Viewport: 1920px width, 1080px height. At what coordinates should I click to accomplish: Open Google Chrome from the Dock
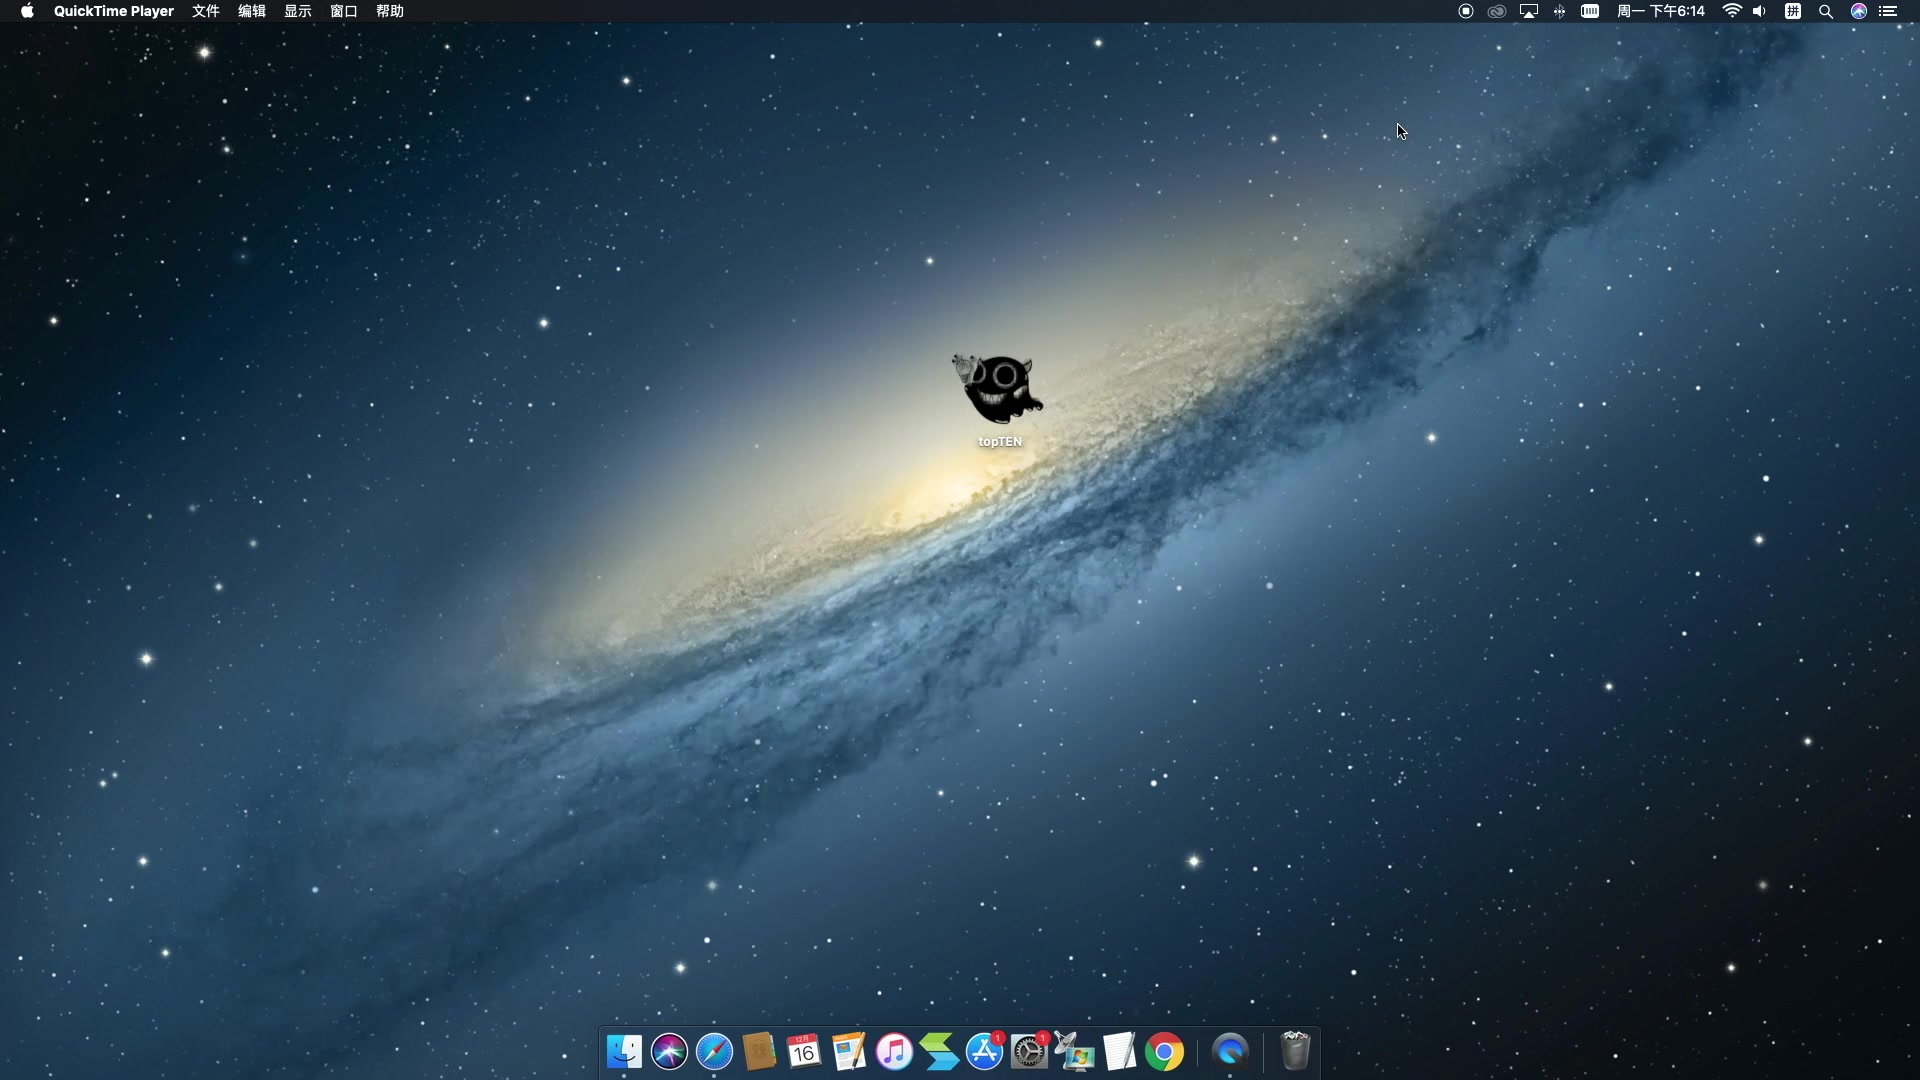[1165, 1052]
